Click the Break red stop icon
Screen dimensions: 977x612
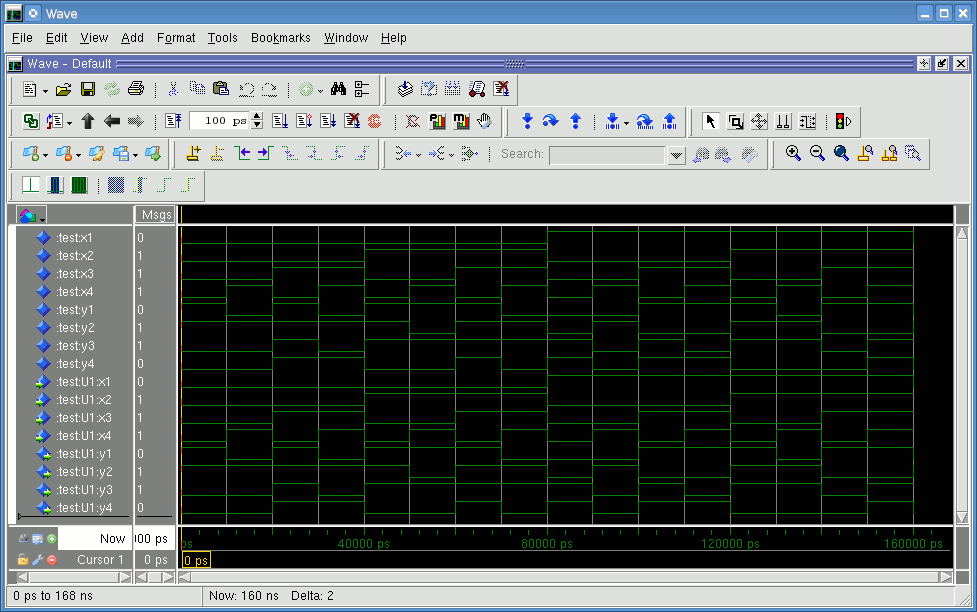[374, 121]
